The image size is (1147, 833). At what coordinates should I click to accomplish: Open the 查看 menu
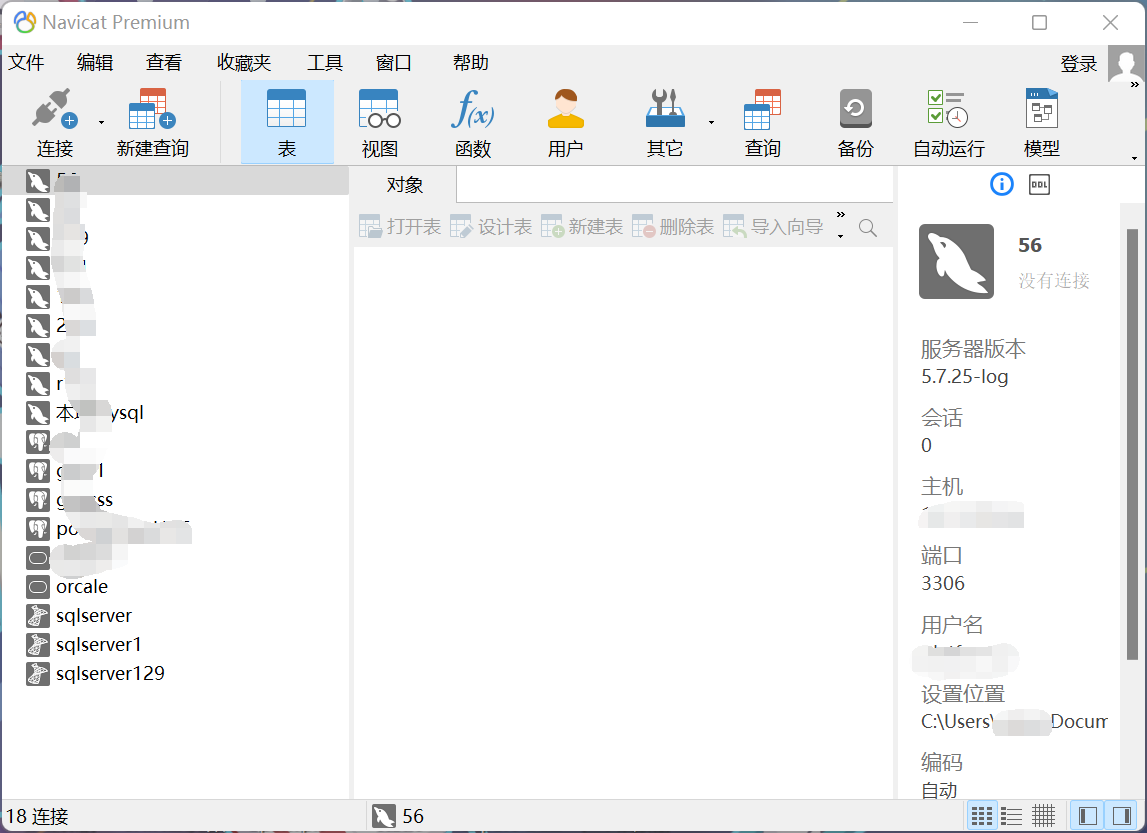coord(164,63)
